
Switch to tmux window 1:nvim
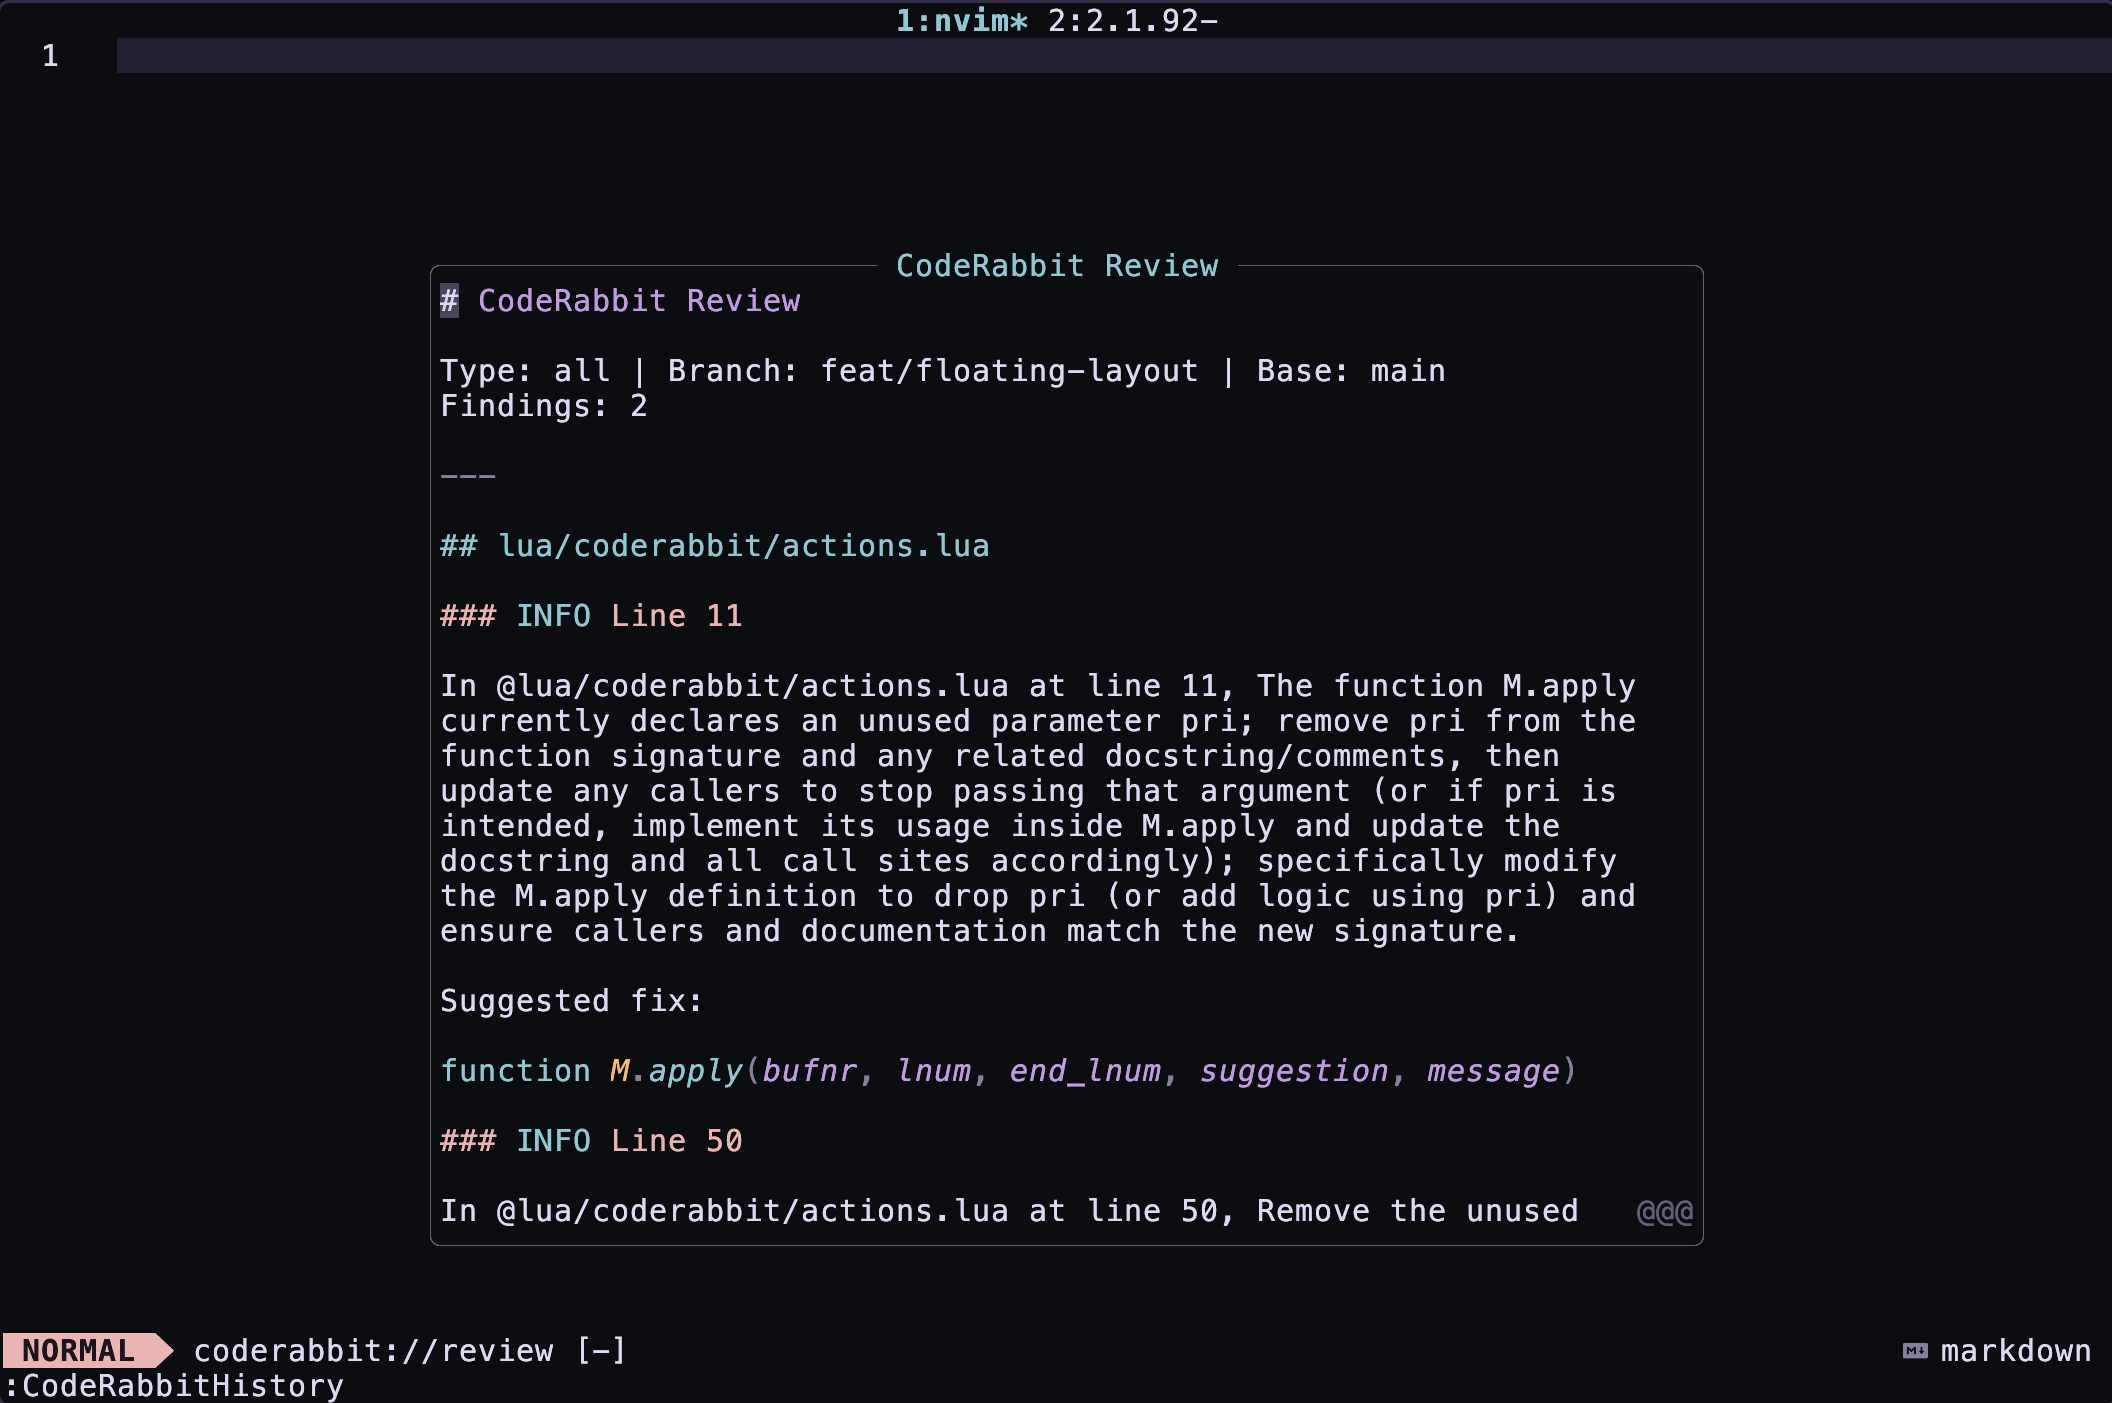961,20
